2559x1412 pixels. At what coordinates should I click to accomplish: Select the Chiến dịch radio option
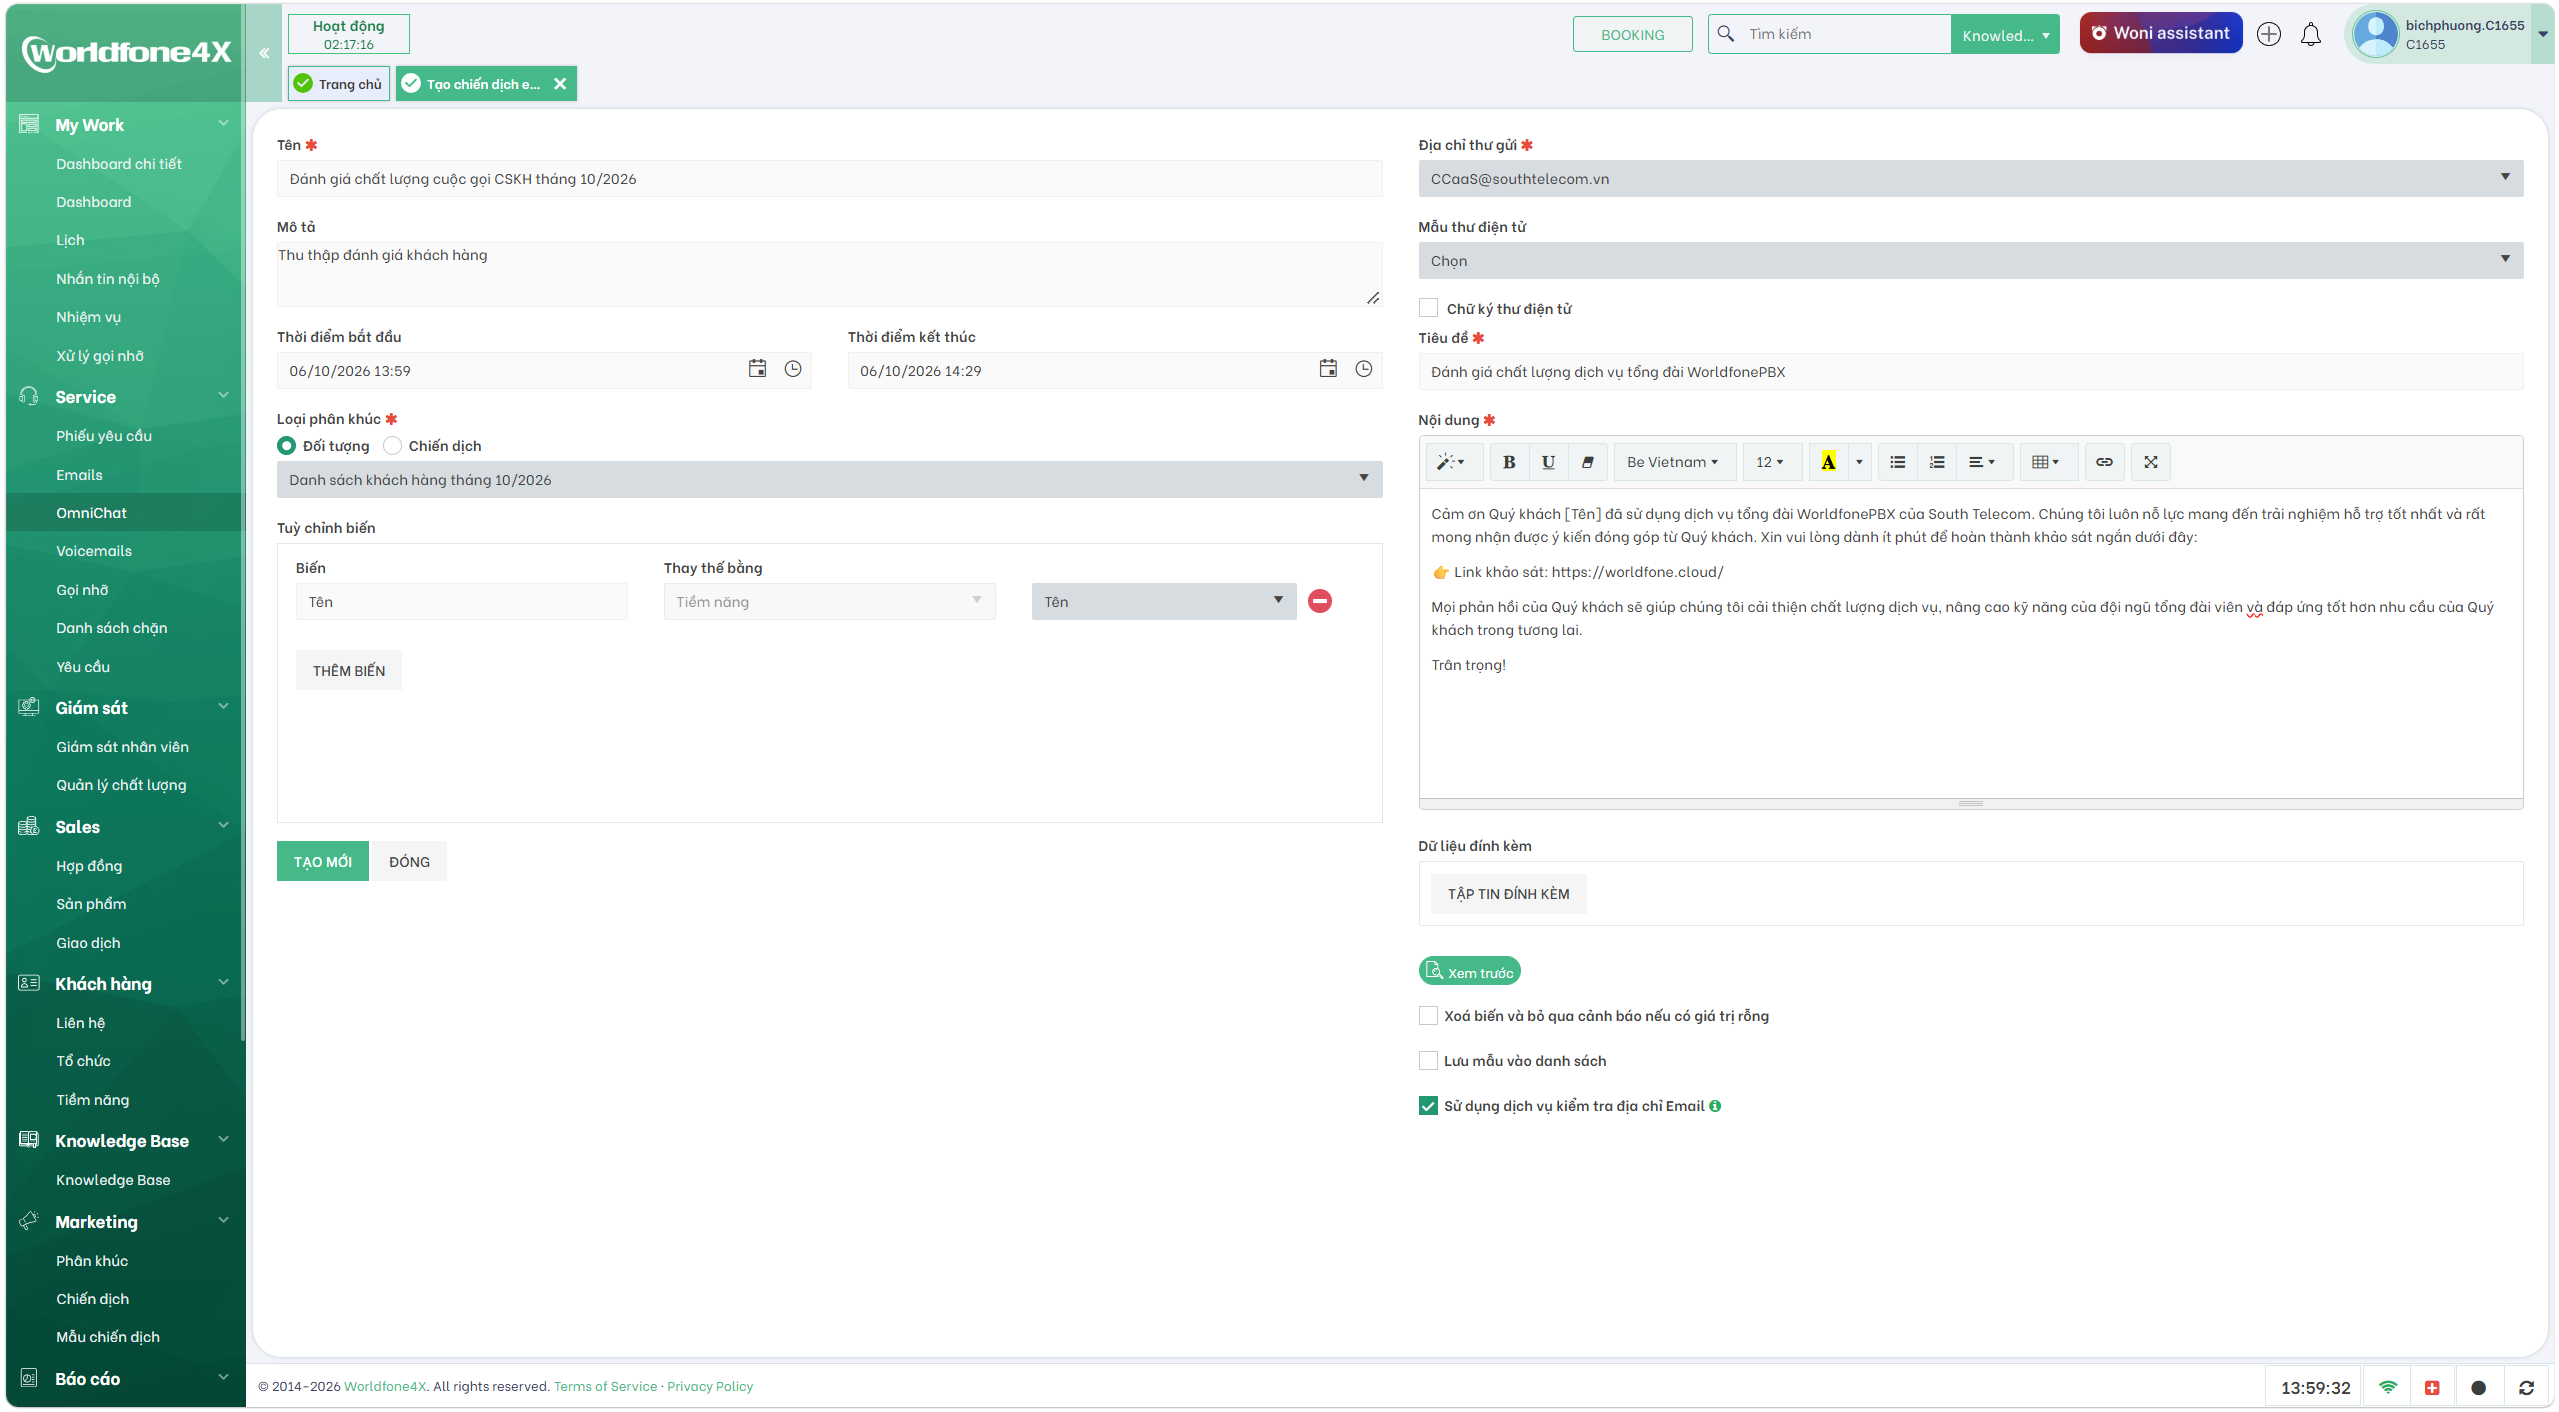tap(393, 446)
